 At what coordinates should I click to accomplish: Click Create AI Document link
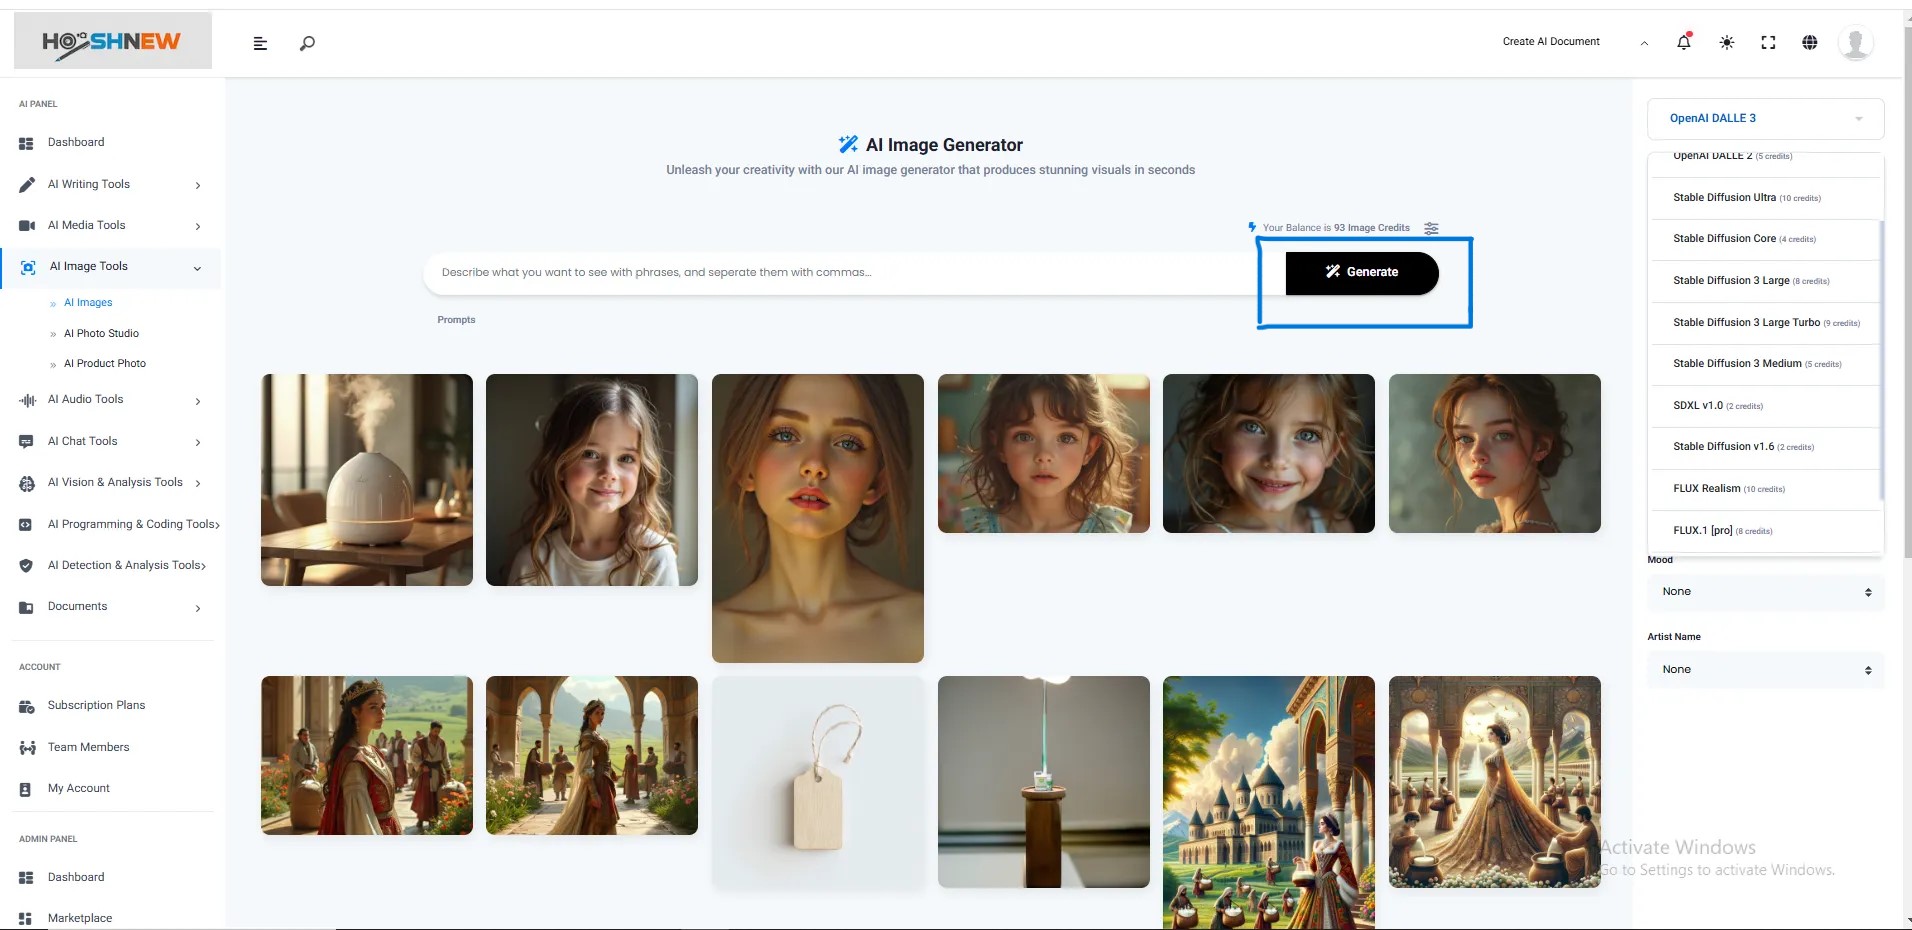click(x=1551, y=42)
